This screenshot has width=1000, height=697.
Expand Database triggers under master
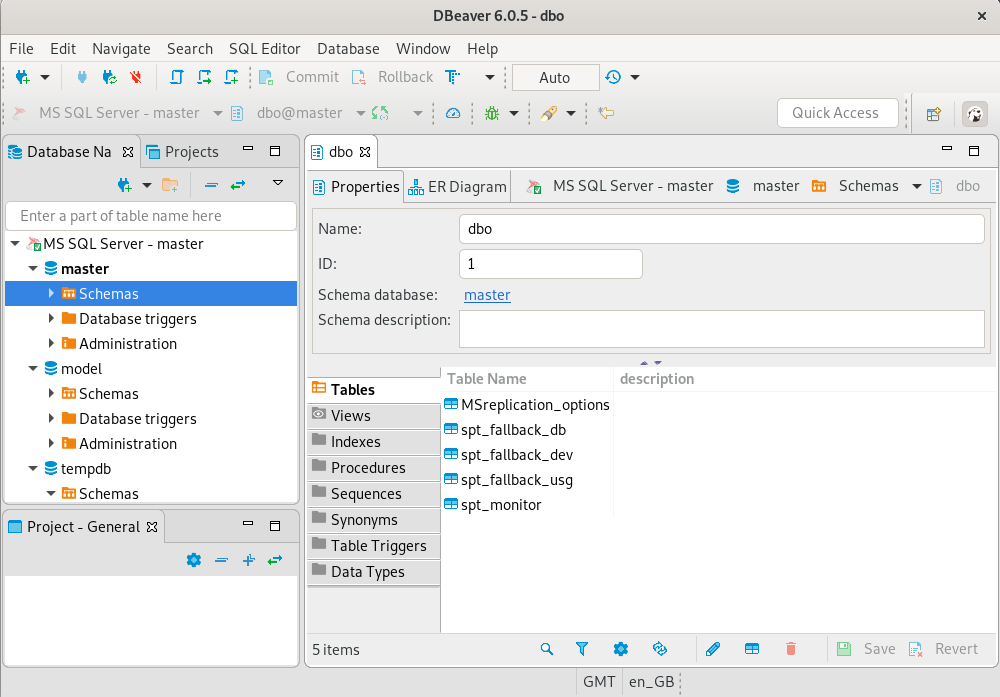click(x=51, y=318)
